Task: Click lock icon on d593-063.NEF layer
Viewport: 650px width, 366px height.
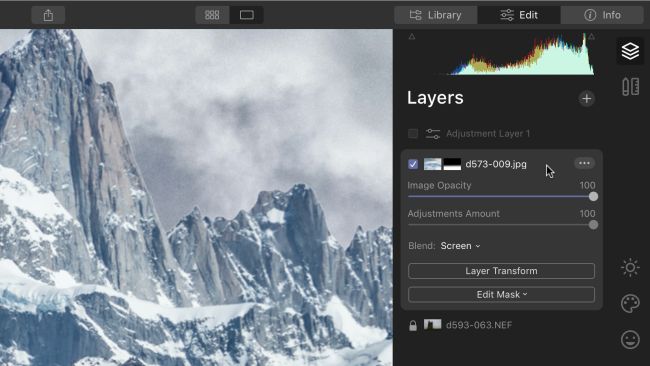Action: tap(413, 325)
